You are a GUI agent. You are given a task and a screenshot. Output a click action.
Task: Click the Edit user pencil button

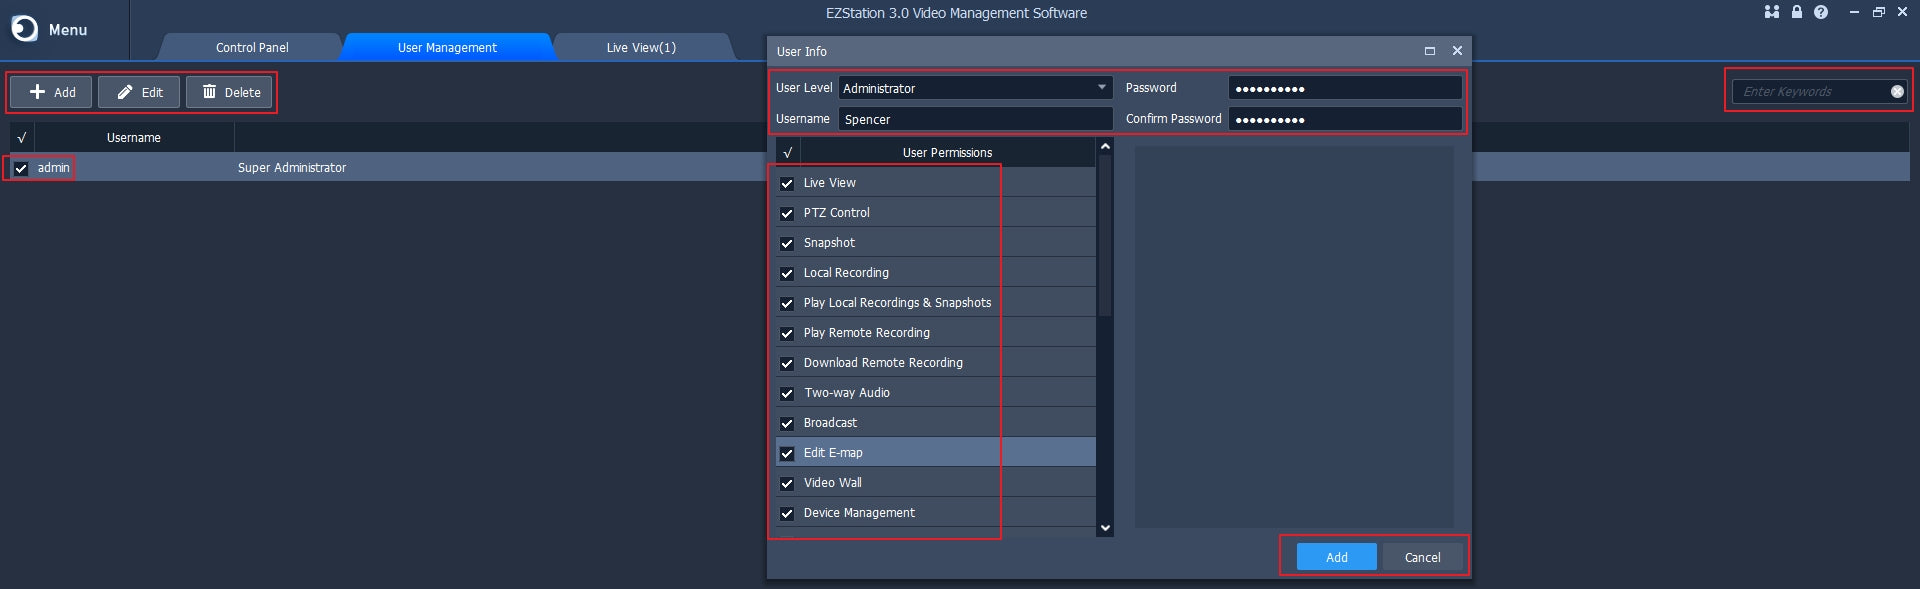pyautogui.click(x=139, y=92)
